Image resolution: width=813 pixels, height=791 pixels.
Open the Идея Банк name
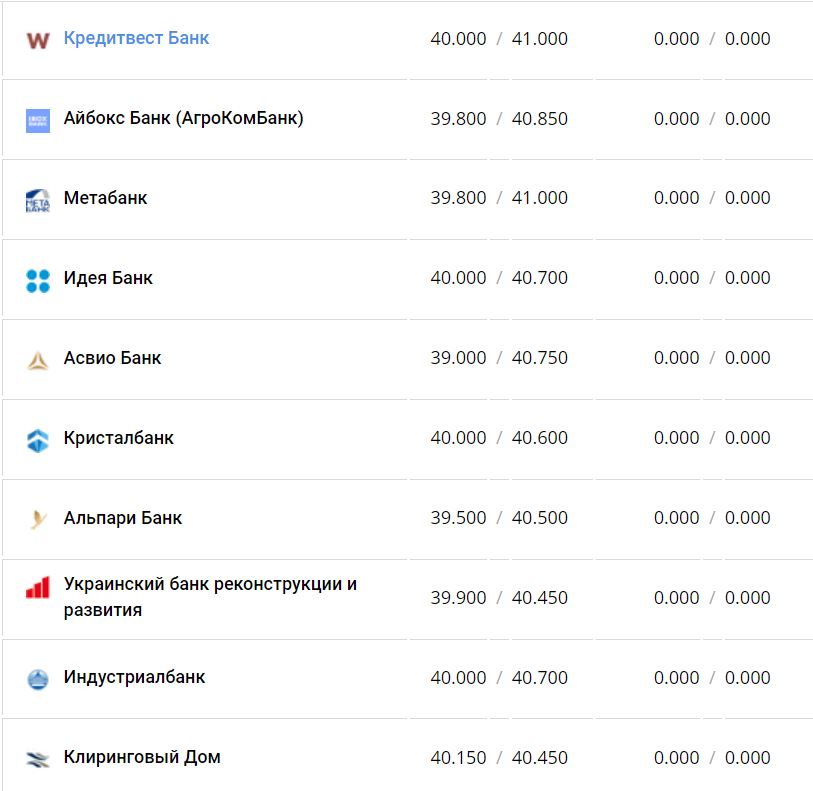click(108, 278)
